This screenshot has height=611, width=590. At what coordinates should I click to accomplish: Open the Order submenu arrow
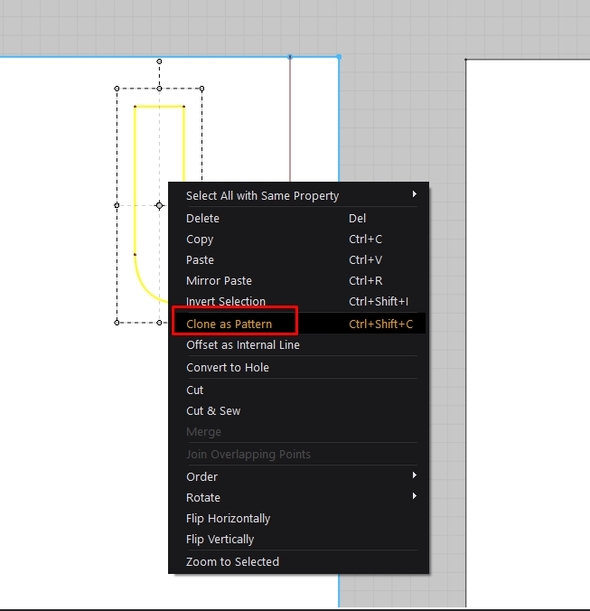414,475
